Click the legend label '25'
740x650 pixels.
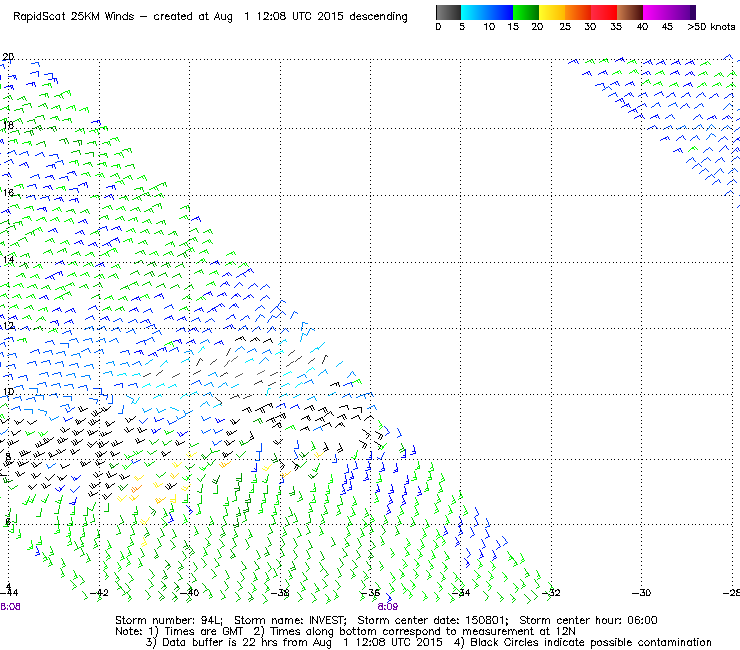(x=565, y=27)
